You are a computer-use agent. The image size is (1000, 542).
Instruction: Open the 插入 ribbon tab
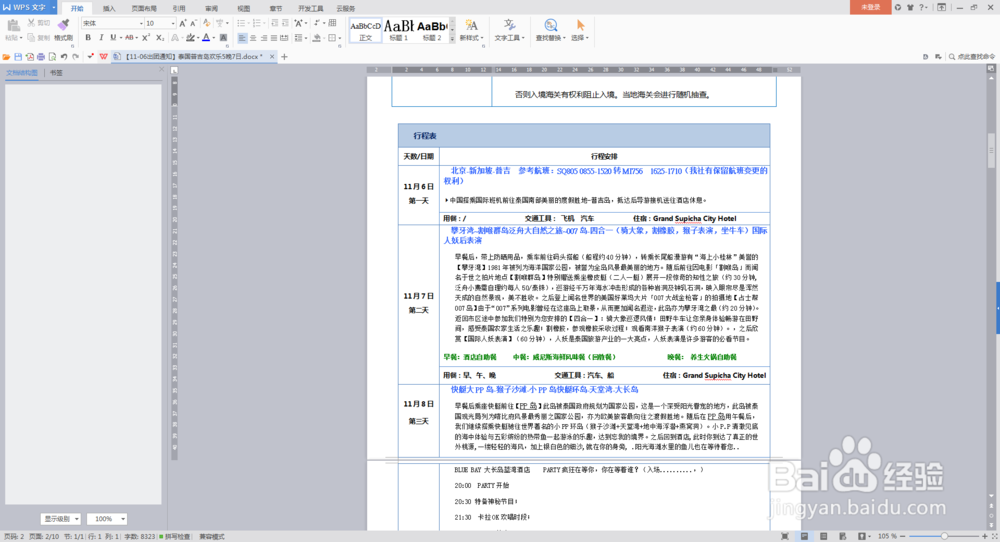click(109, 8)
